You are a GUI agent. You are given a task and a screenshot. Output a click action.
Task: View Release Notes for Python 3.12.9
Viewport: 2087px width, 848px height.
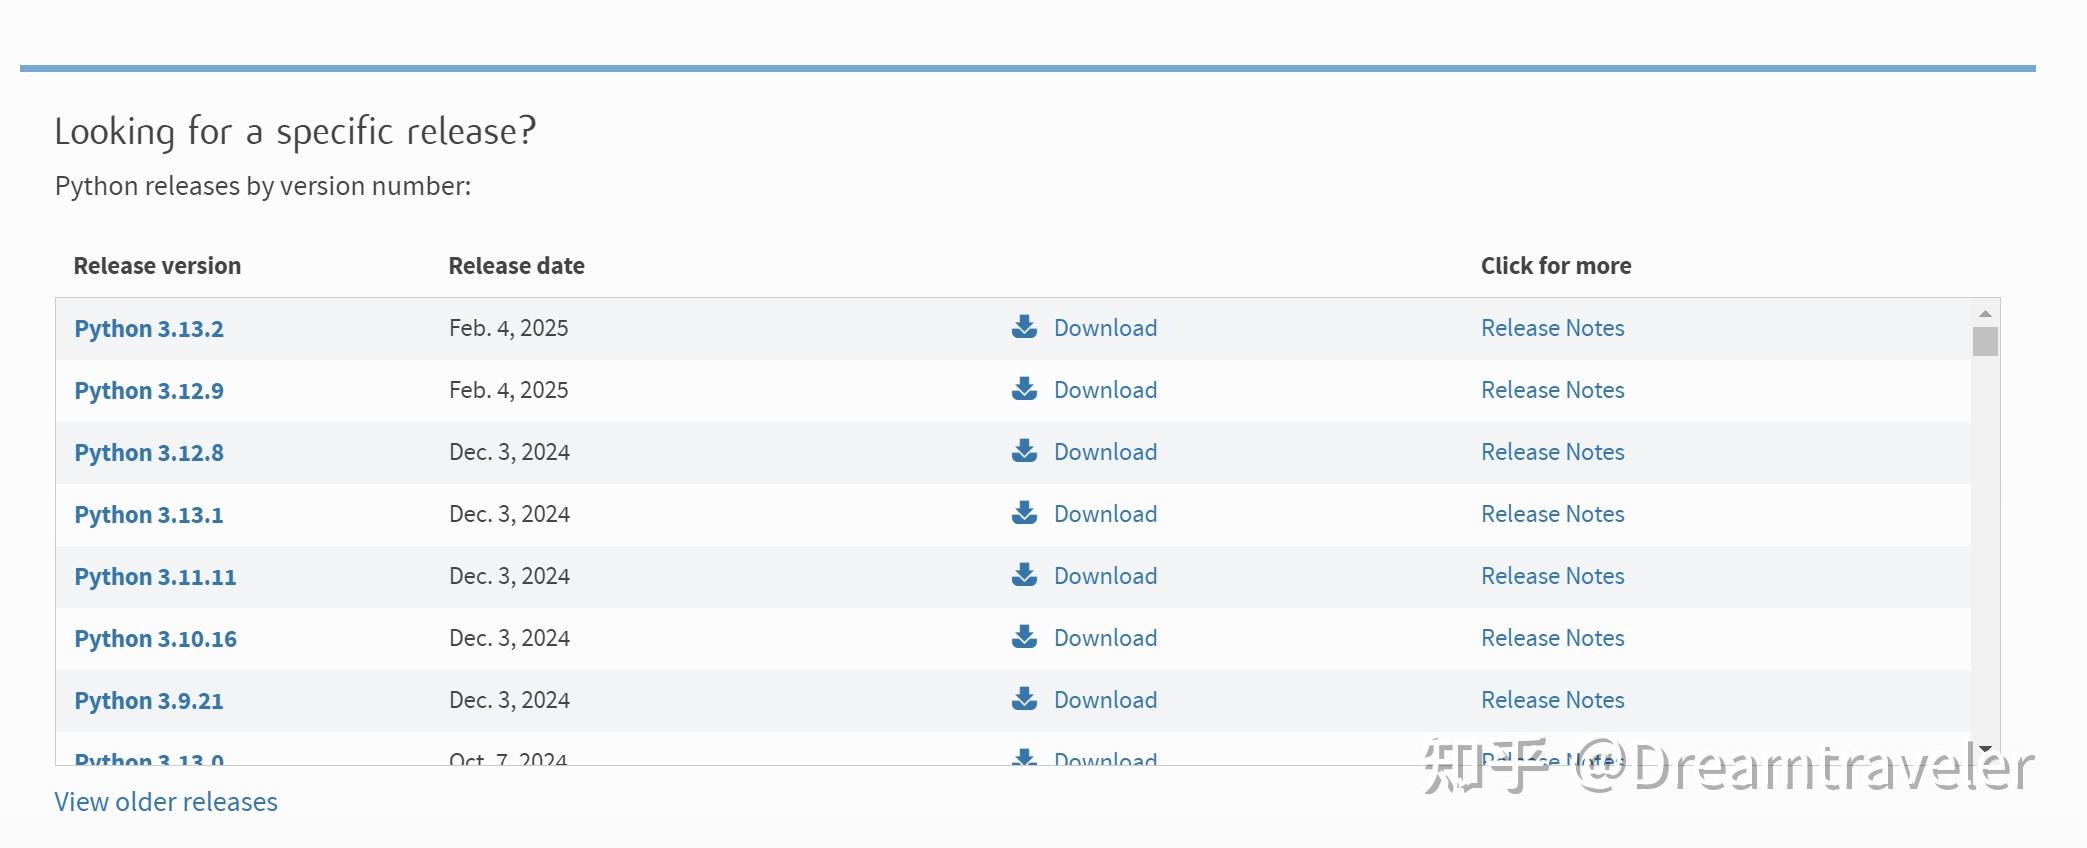point(1552,390)
